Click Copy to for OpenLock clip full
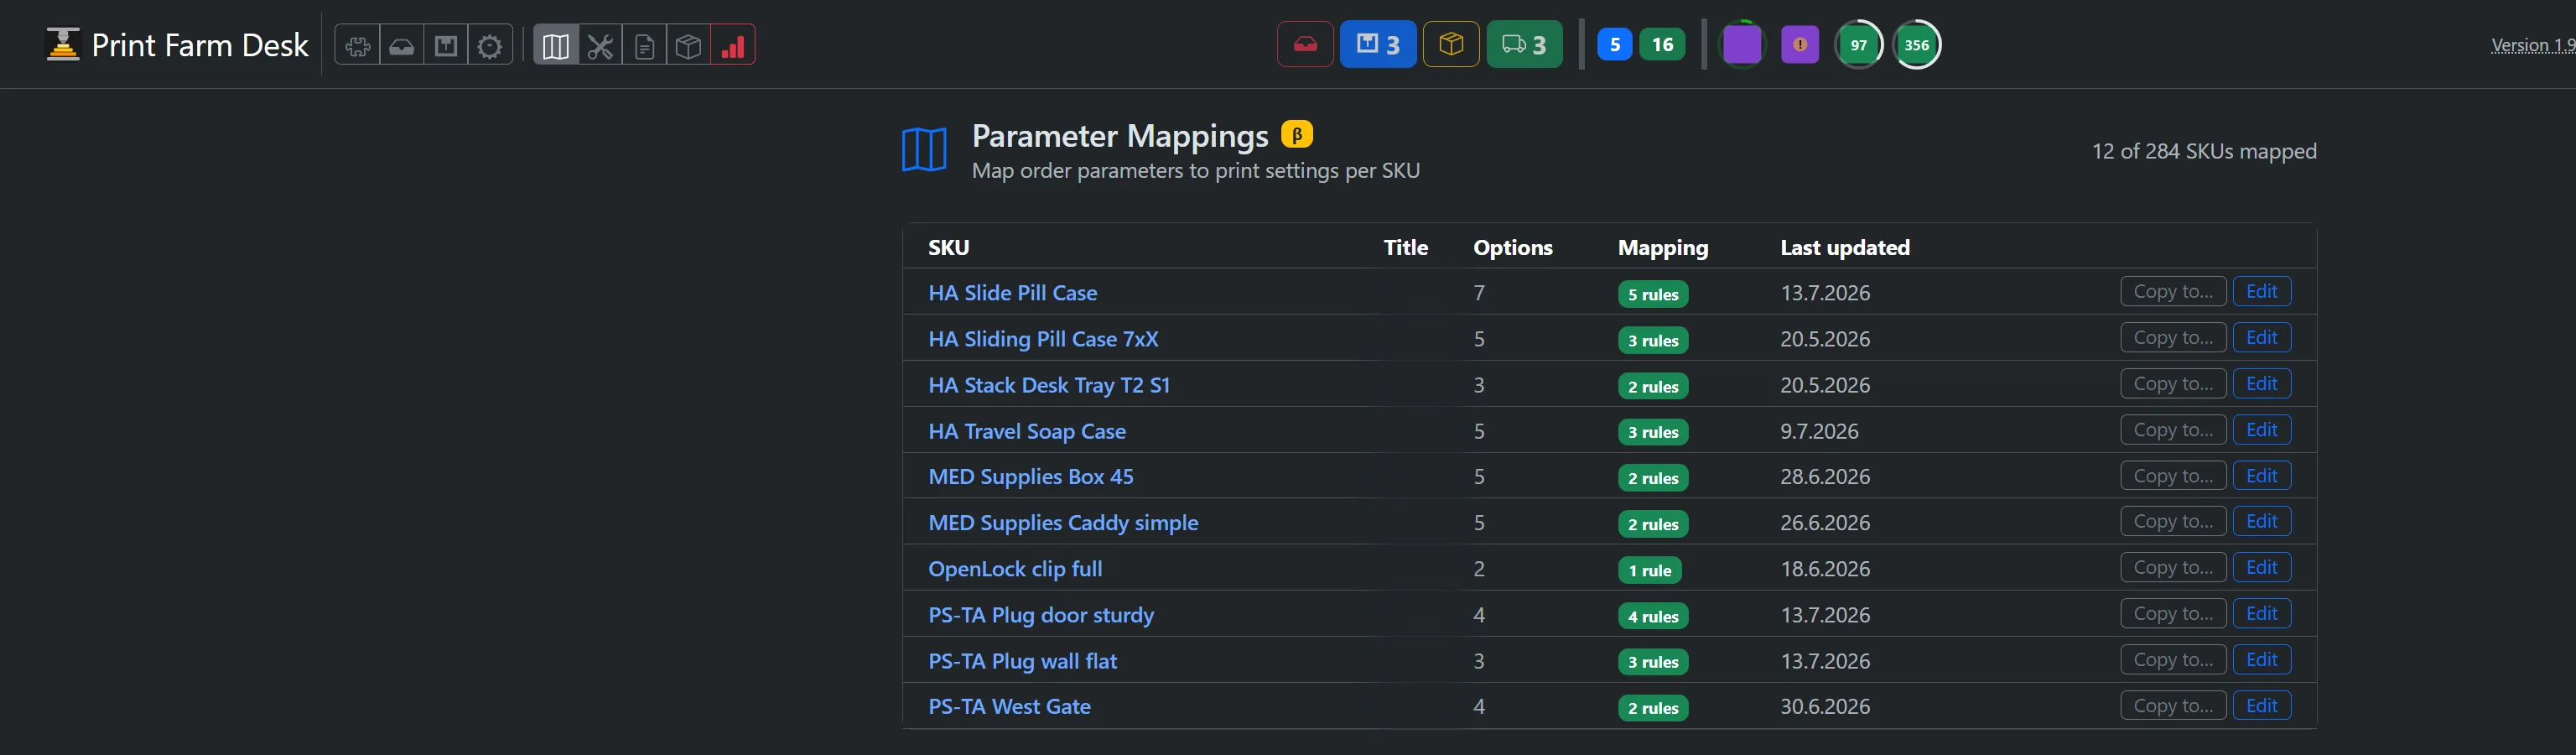The width and height of the screenshot is (2576, 755). pos(2173,567)
